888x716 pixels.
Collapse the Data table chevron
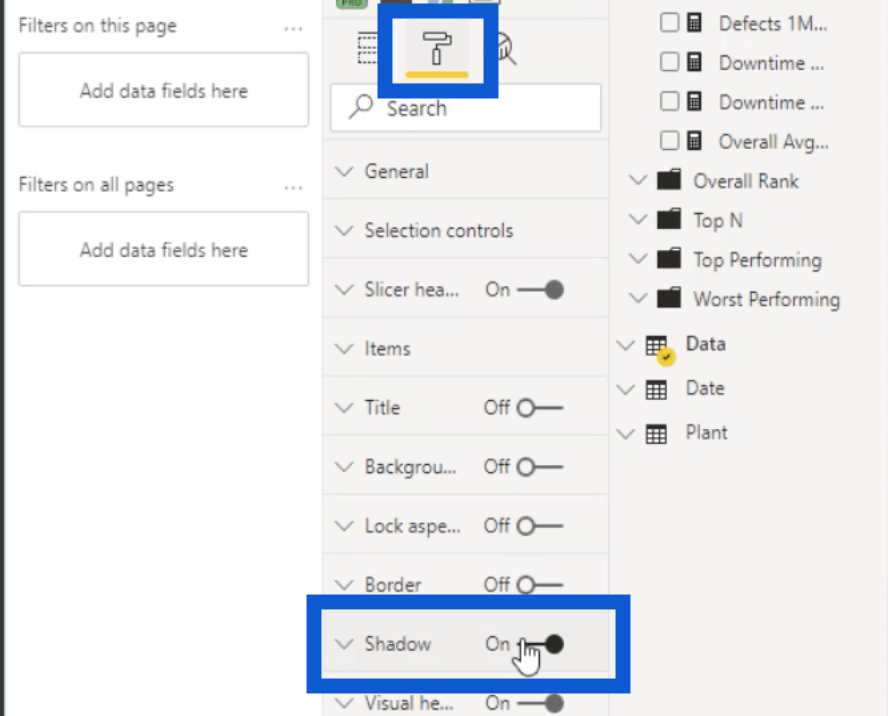tap(626, 345)
